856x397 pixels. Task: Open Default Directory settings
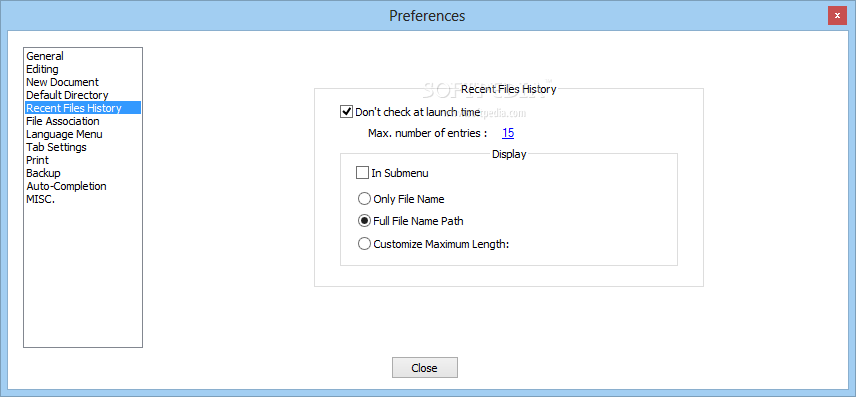coord(82,95)
